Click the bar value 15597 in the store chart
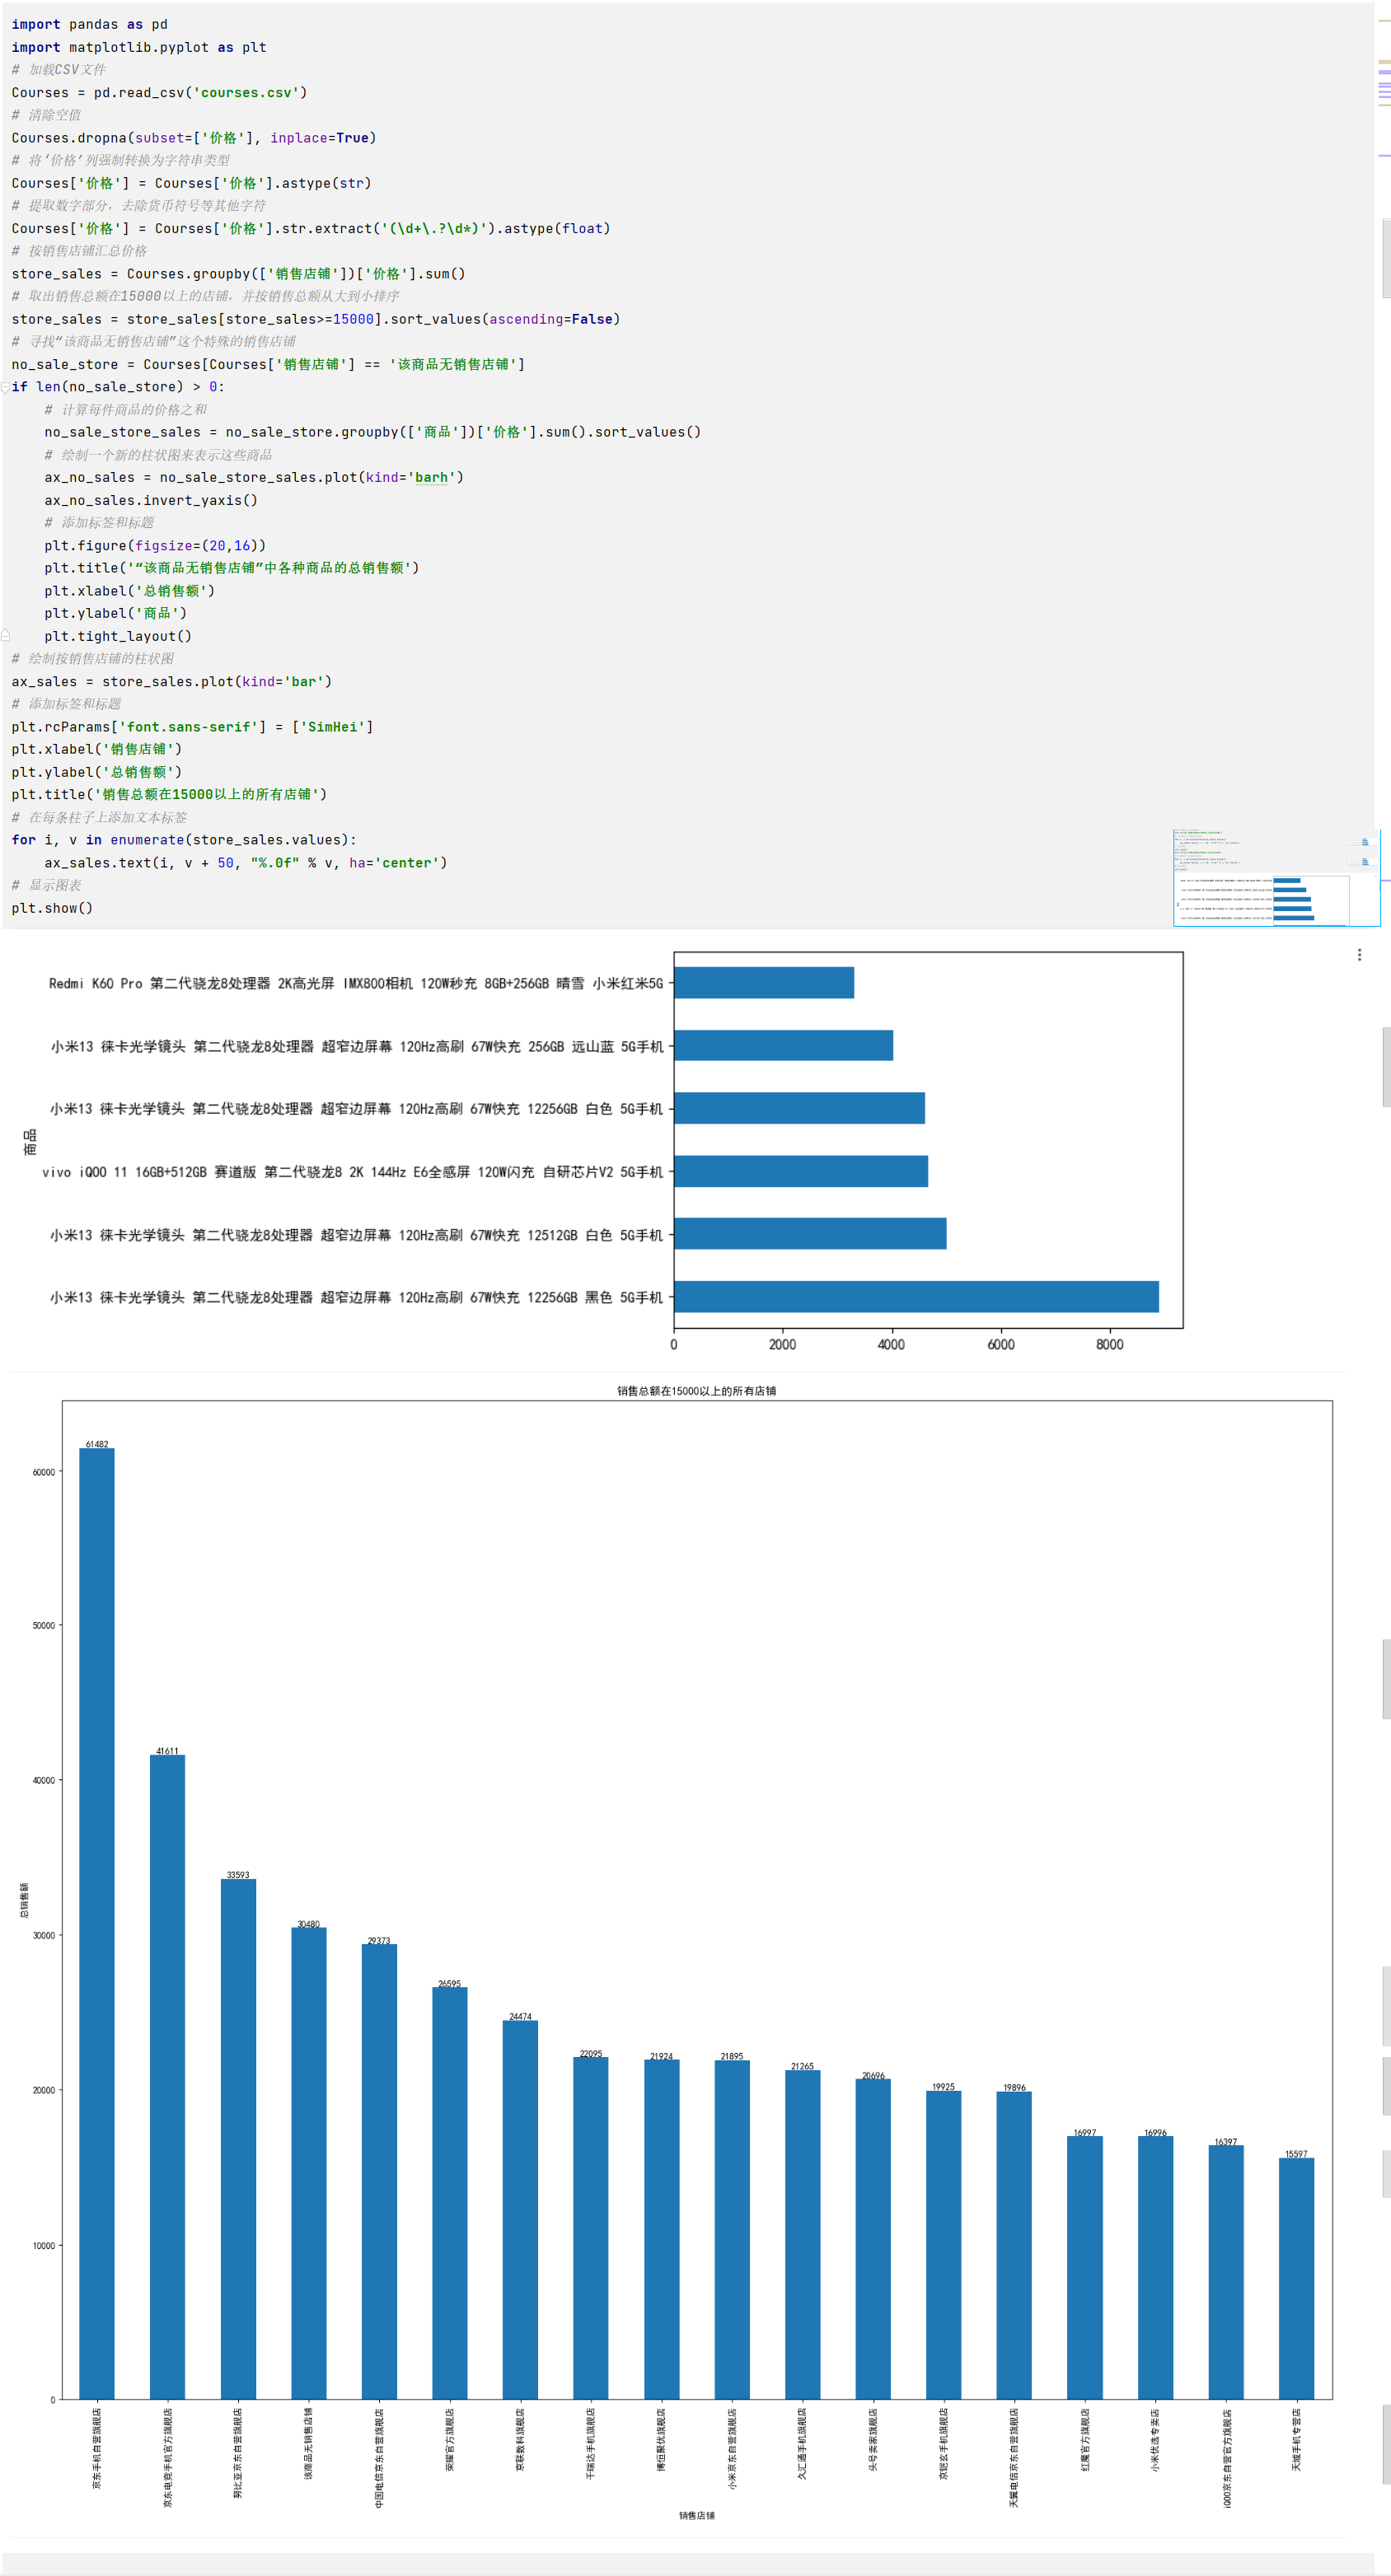1391x2576 pixels. [x=1296, y=2154]
